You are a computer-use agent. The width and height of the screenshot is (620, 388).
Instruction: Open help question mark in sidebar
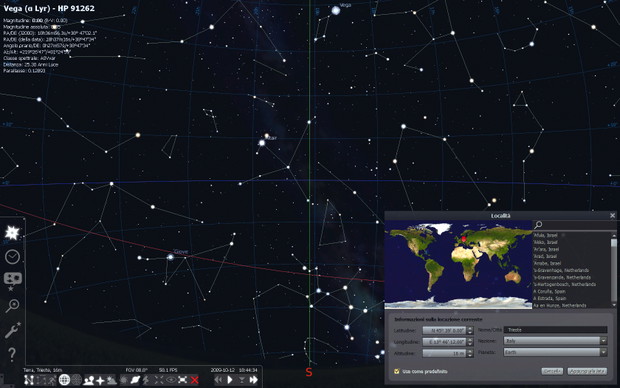click(12, 354)
